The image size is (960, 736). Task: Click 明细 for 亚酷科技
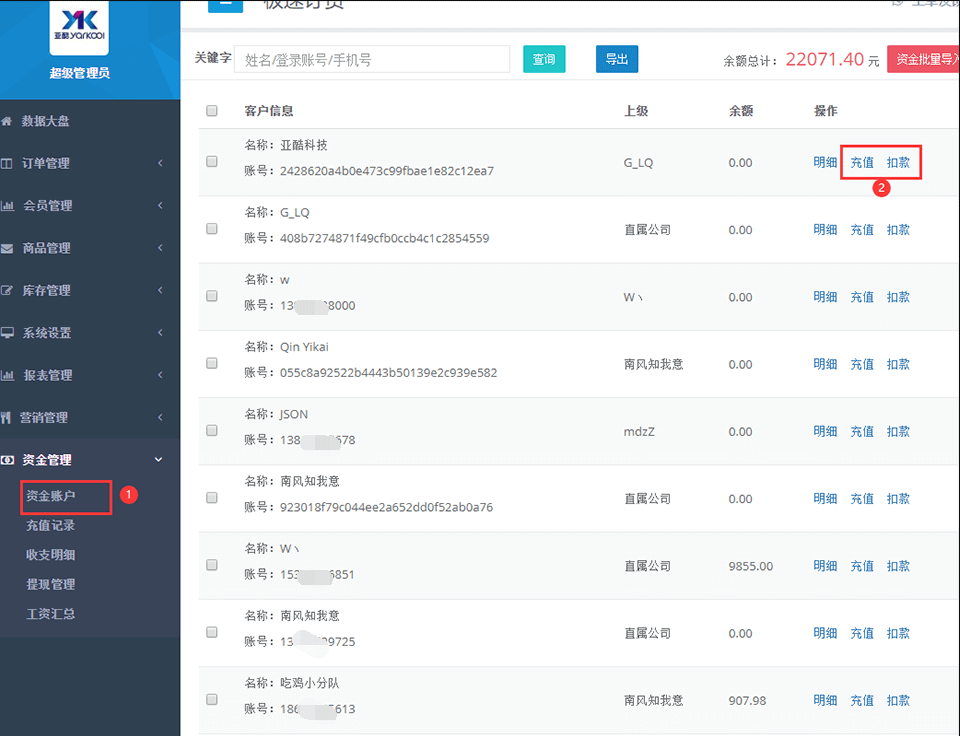(825, 162)
